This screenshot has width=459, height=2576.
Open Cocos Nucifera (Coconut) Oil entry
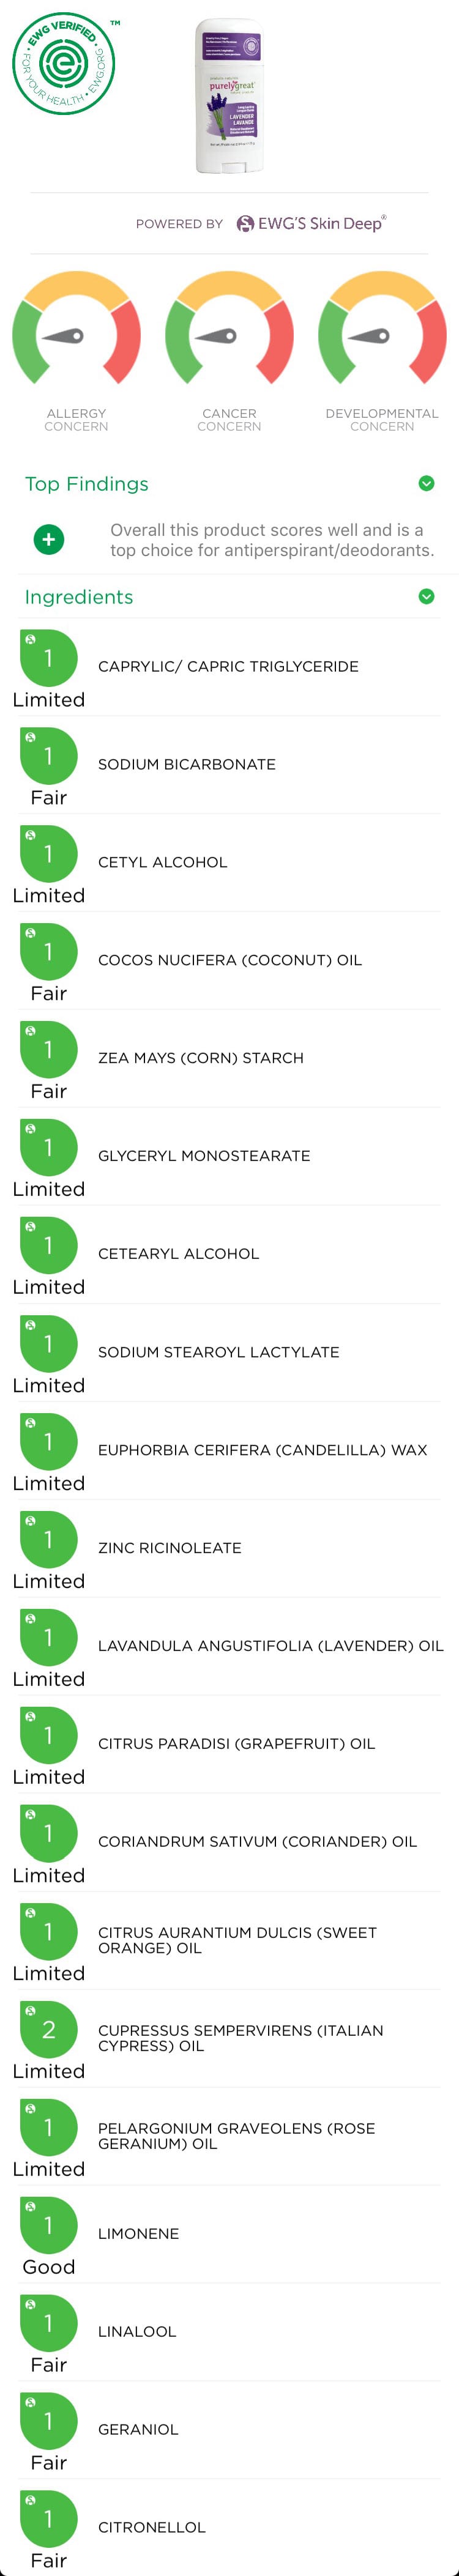point(229,960)
